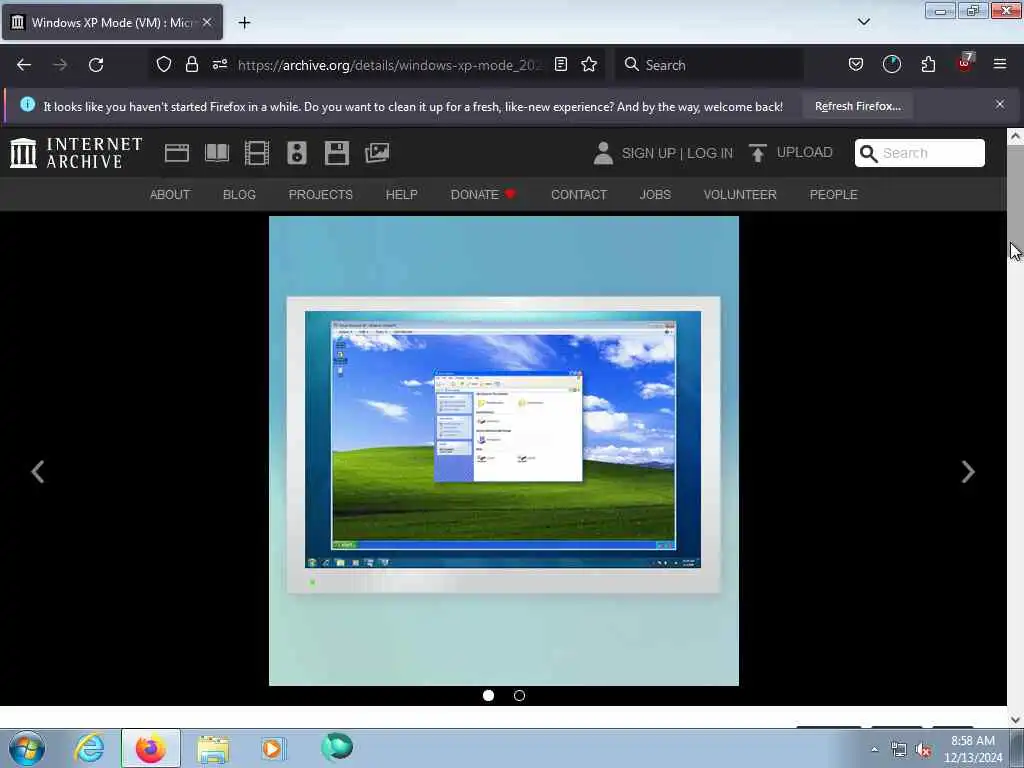Launch Internet Explorer from the taskbar

pos(89,748)
